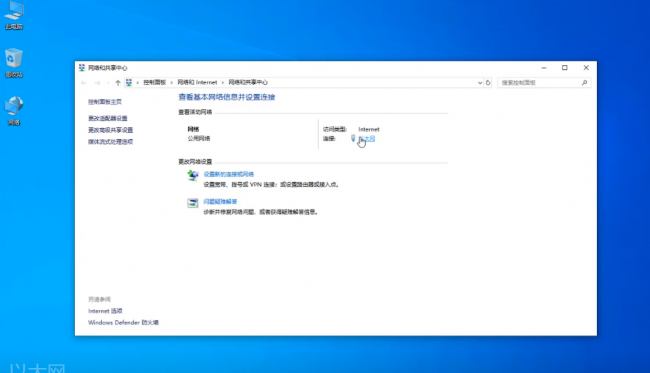Click the icon beside 设置新的连接或网络

point(192,176)
